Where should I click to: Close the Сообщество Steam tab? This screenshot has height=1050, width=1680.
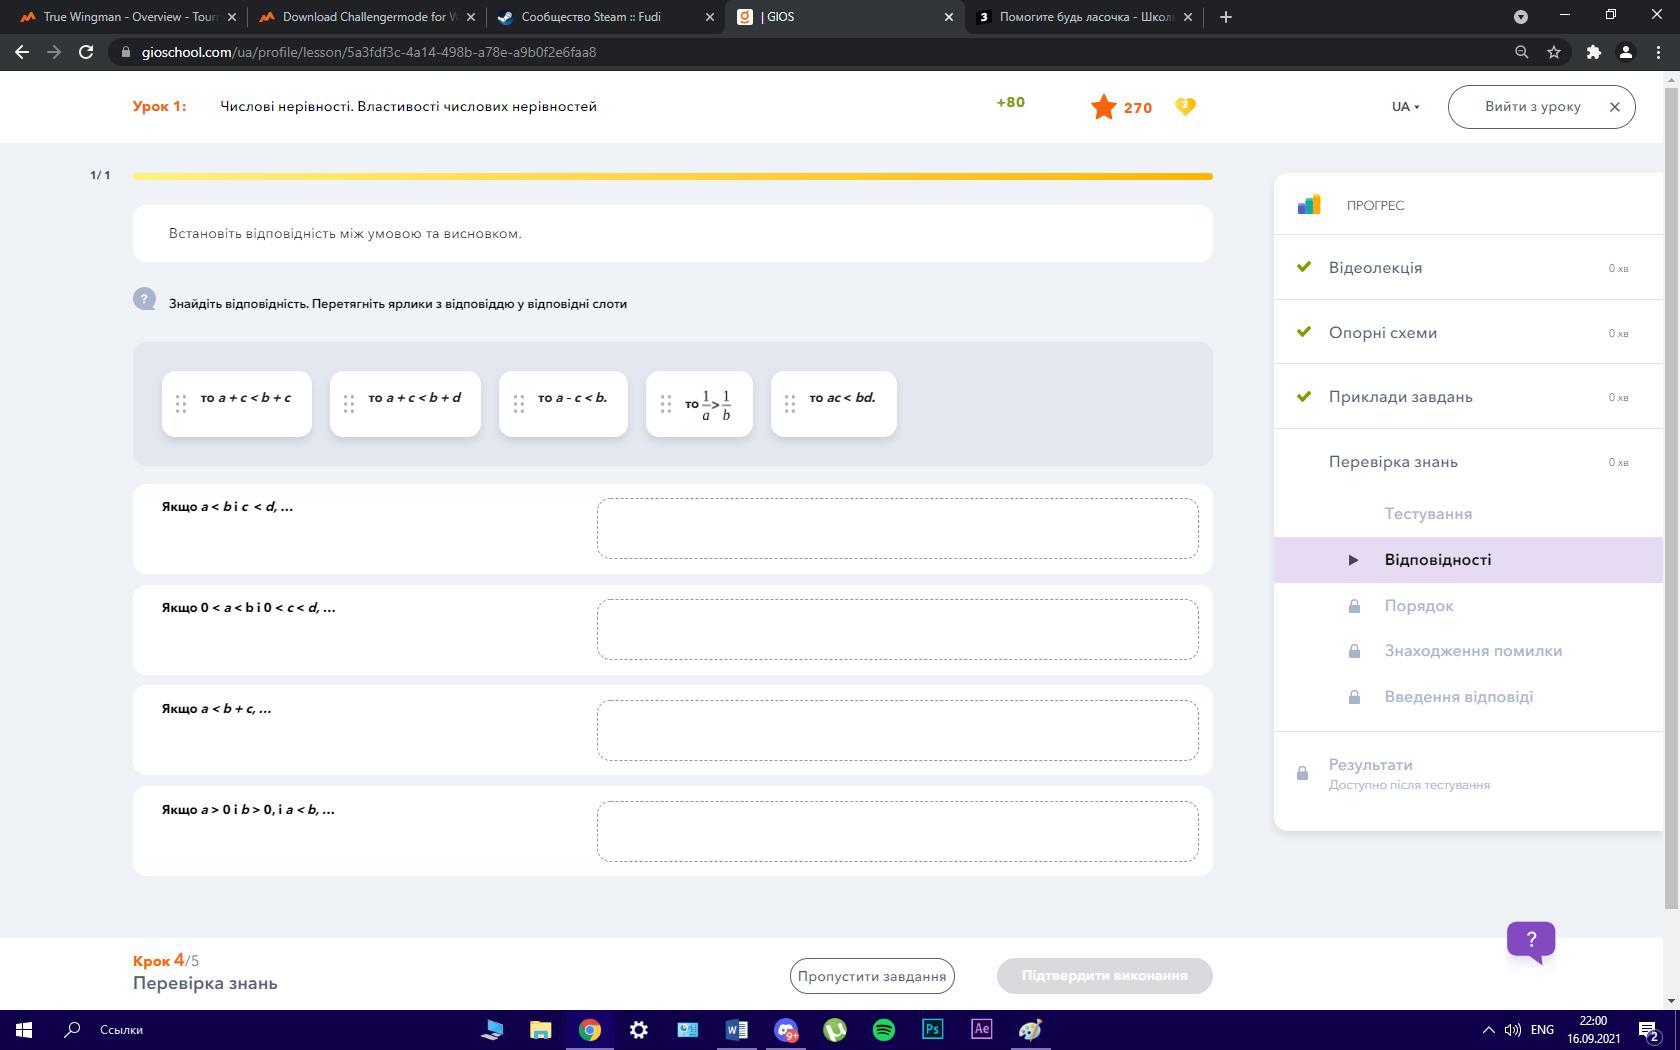click(x=709, y=17)
